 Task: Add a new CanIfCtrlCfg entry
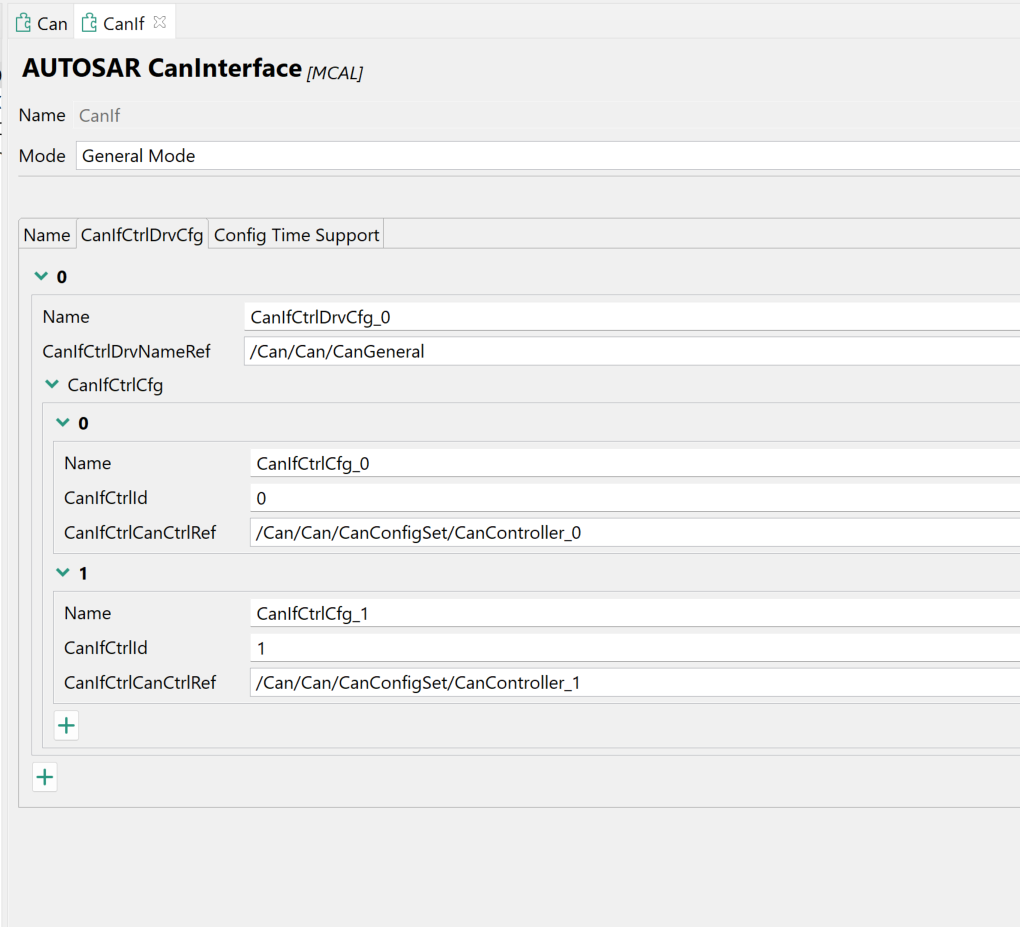click(66, 726)
